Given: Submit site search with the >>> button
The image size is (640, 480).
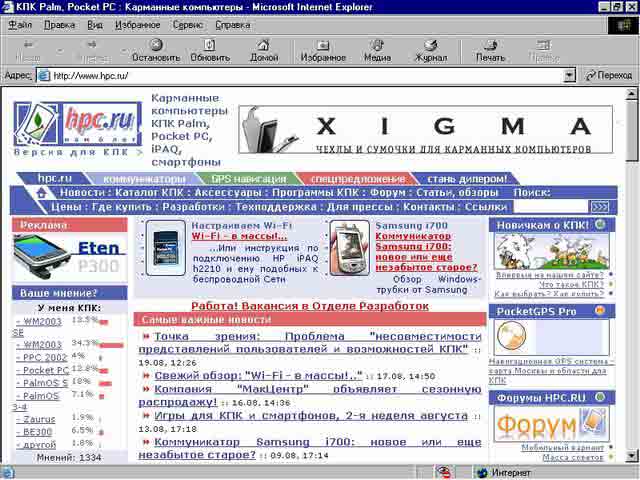Looking at the screenshot, I should (x=600, y=207).
